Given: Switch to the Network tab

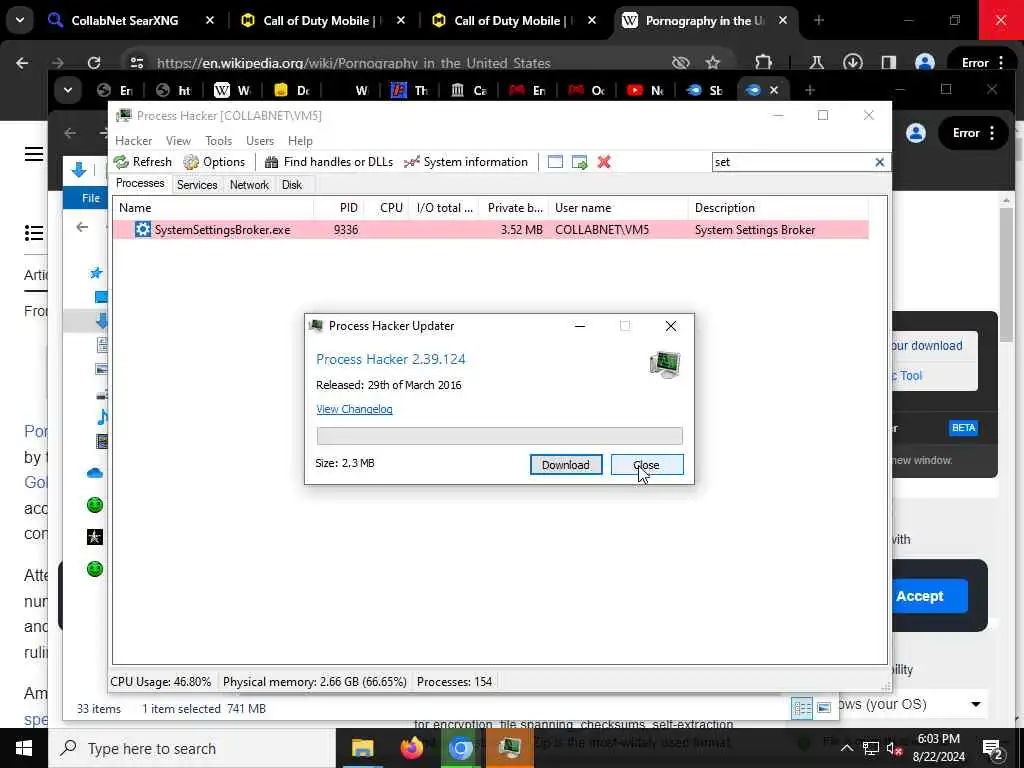Looking at the screenshot, I should click(249, 185).
